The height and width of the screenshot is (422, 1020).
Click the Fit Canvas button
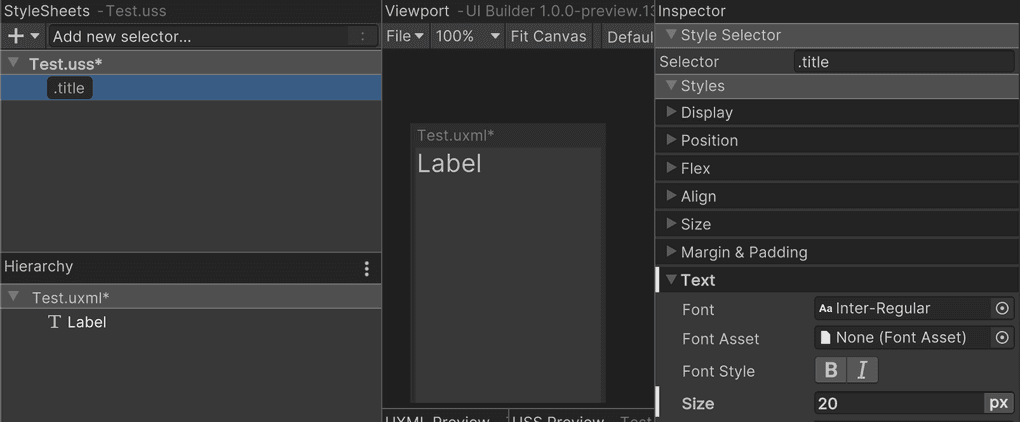click(548, 36)
